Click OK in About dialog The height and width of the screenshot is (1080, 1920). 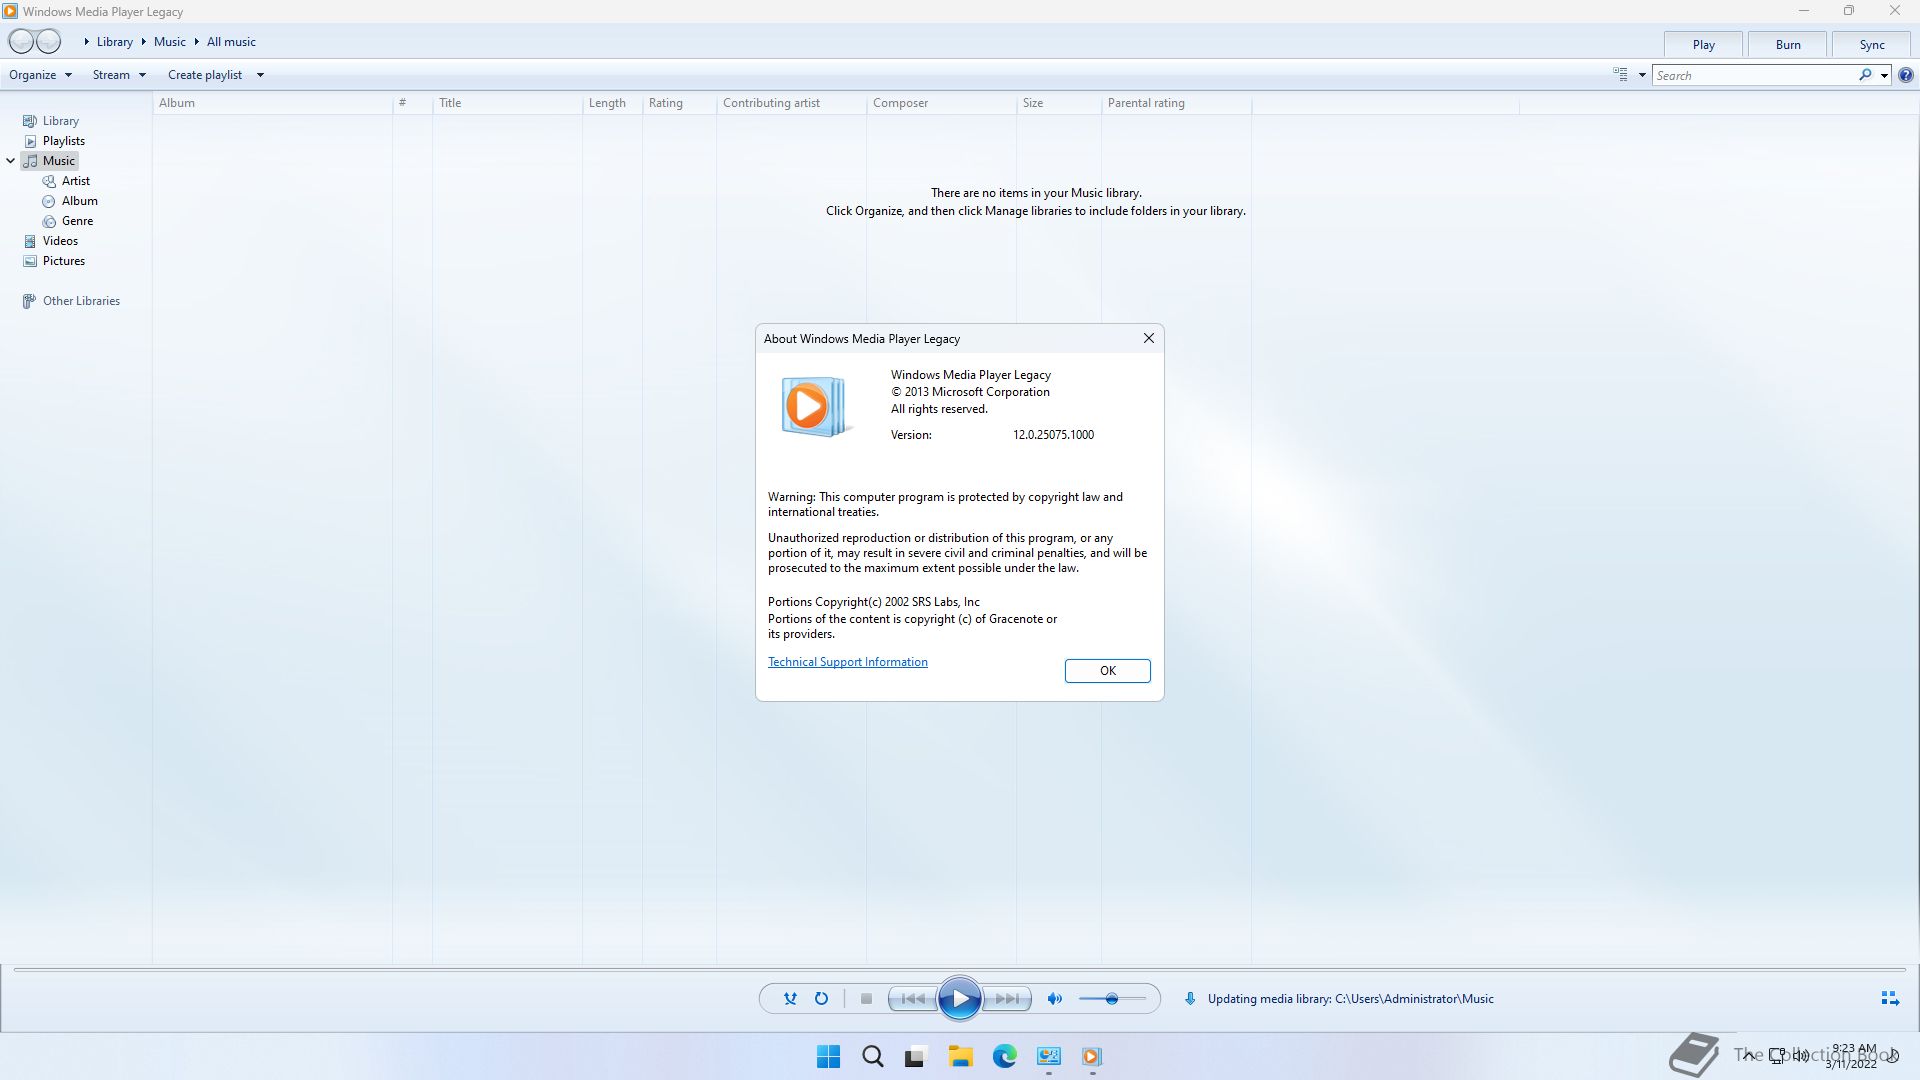point(1107,671)
